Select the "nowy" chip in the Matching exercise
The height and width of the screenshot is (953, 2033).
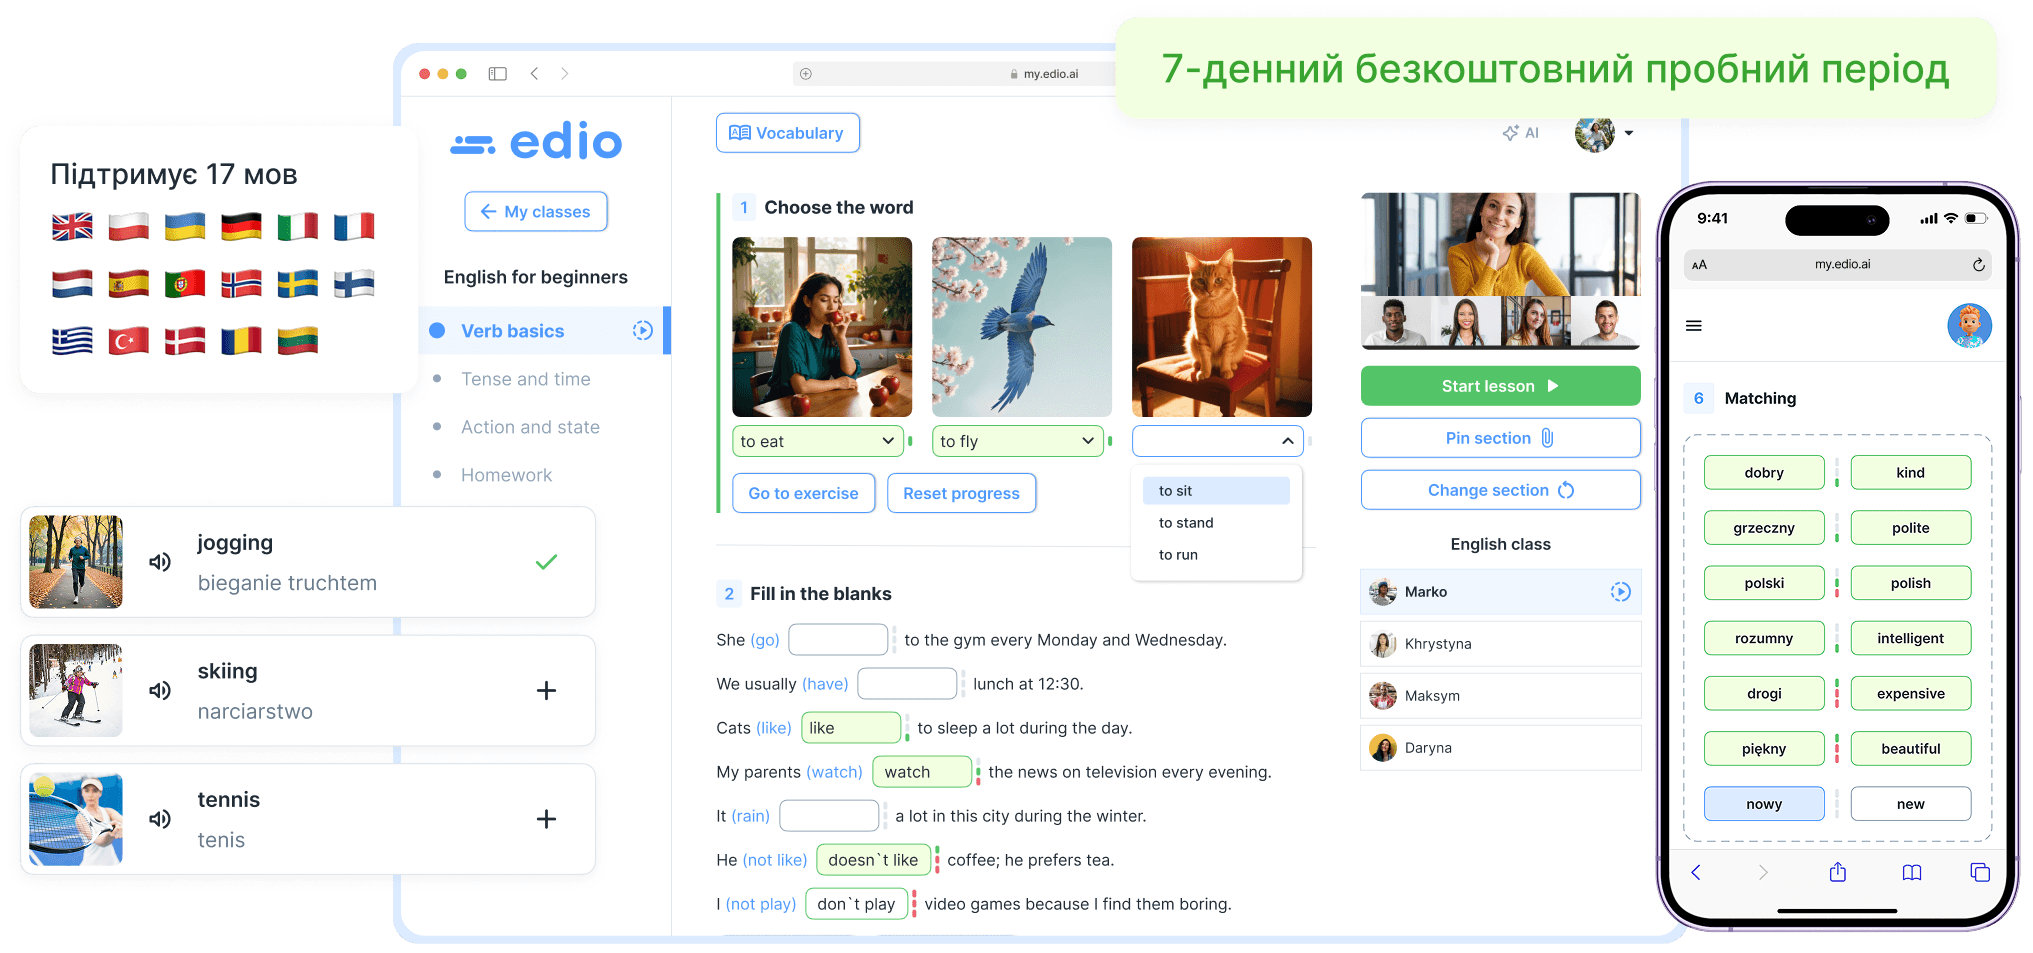tap(1764, 803)
